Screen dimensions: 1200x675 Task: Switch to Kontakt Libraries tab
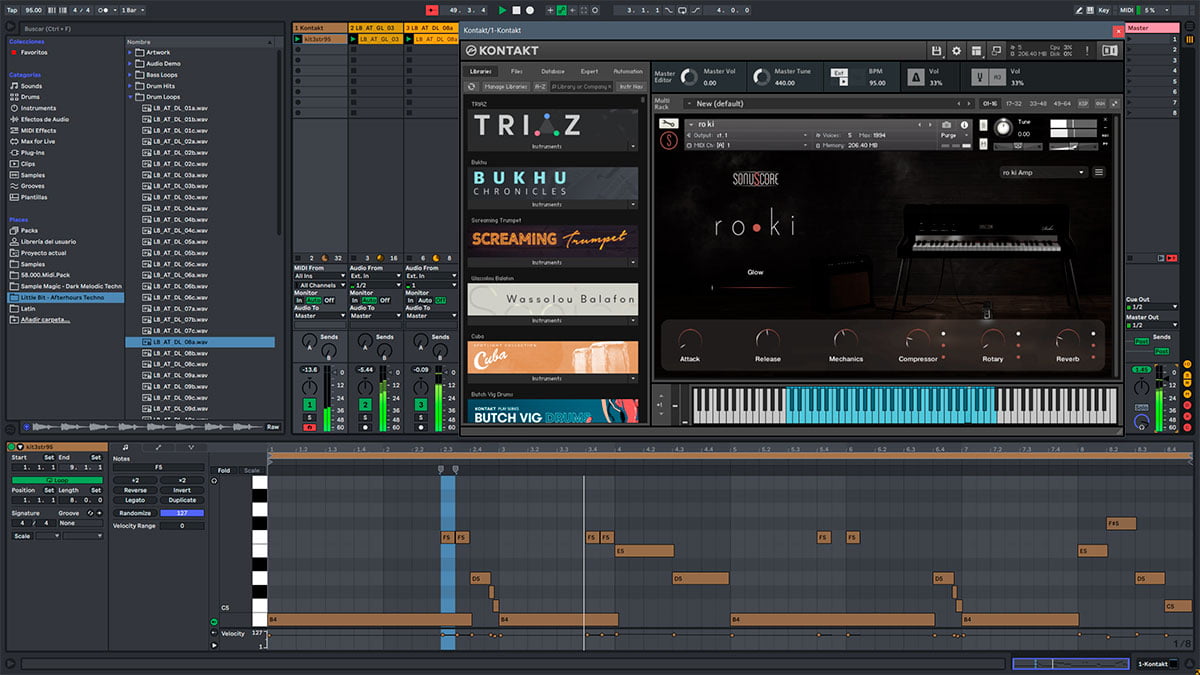coord(480,72)
